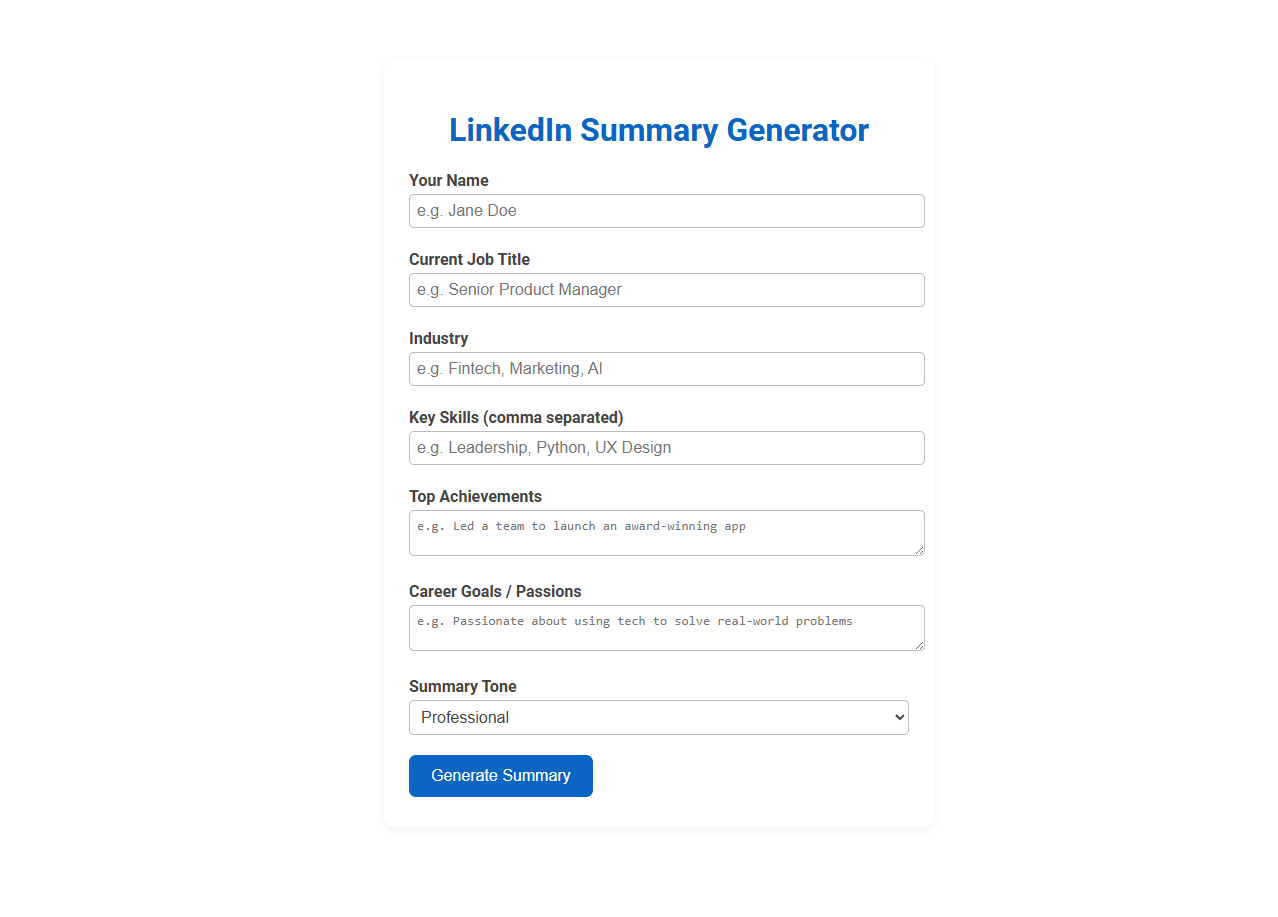Click the Industry field label
Viewport: 1278px width, 917px height.
(438, 338)
